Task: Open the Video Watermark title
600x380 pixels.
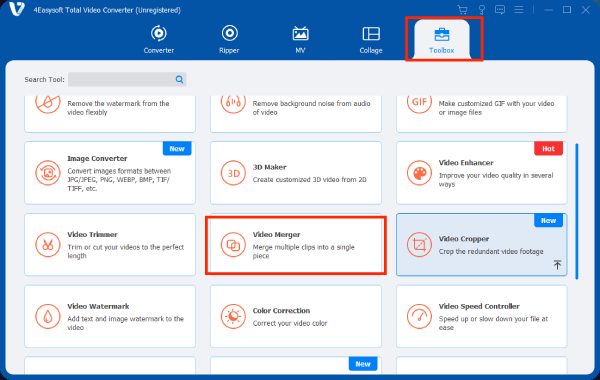Action: pyautogui.click(x=98, y=306)
